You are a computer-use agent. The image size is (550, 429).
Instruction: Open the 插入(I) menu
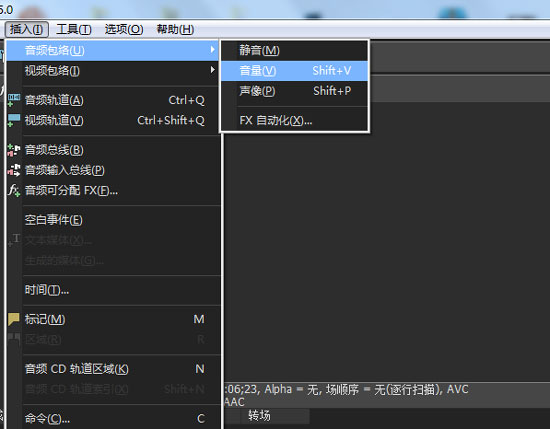pyautogui.click(x=27, y=29)
